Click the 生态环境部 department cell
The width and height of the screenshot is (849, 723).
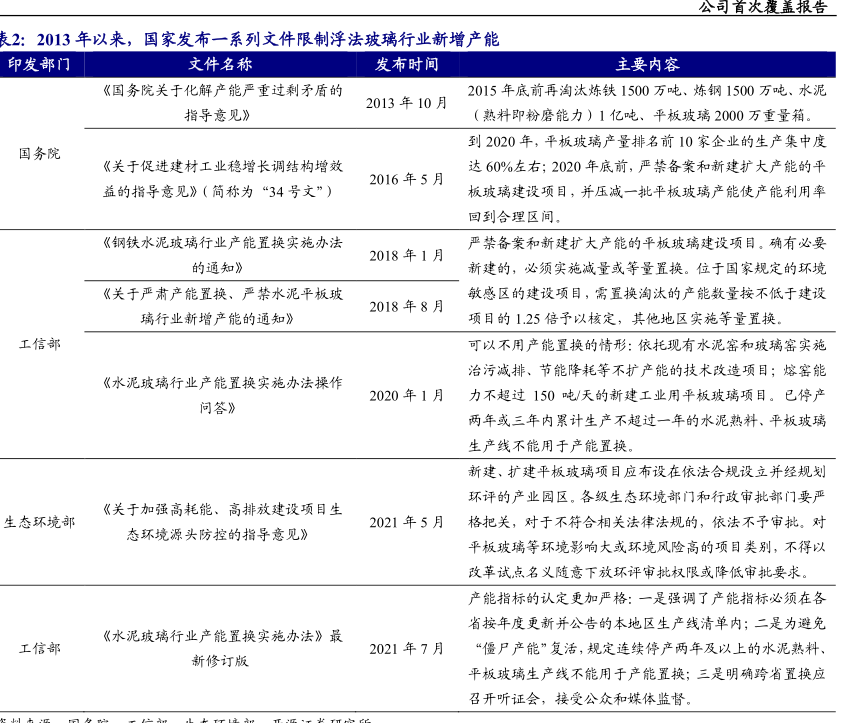(39, 522)
